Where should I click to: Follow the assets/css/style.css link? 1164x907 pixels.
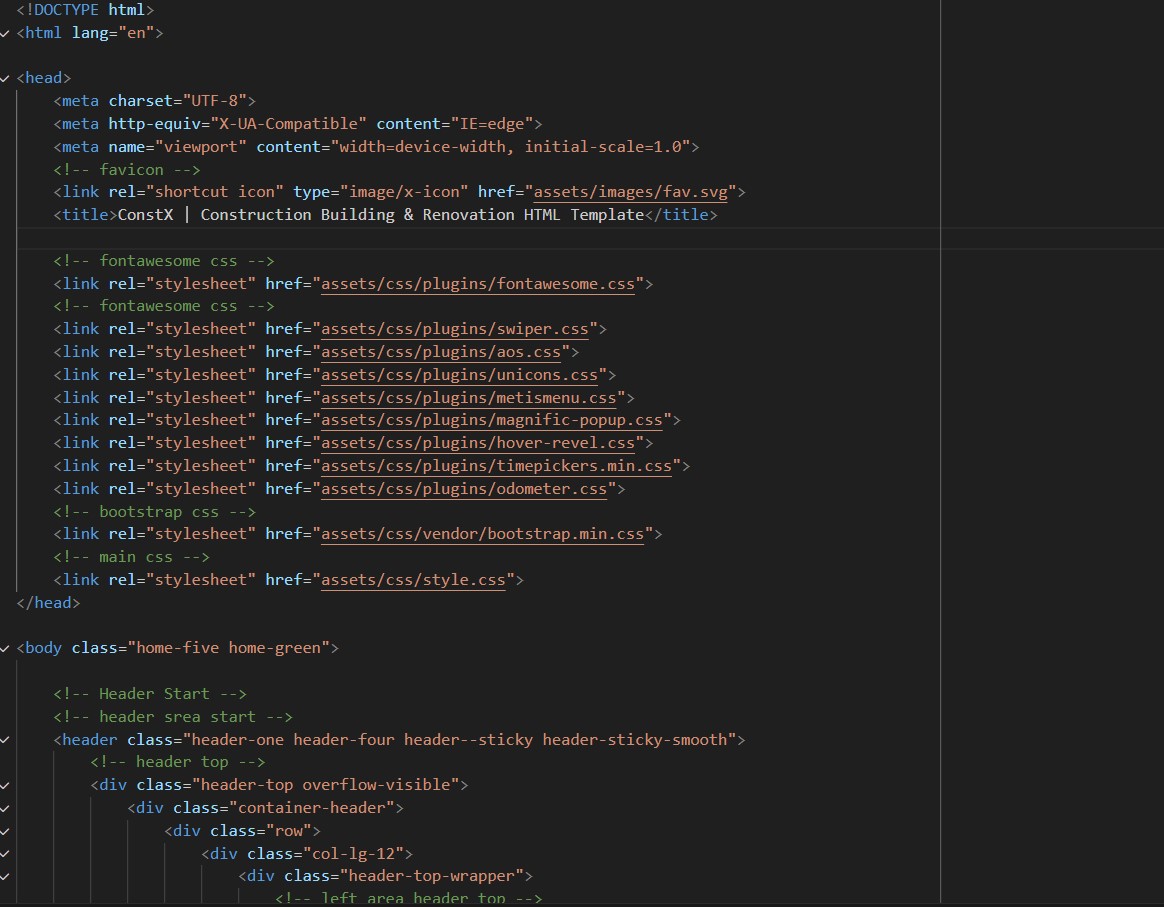click(x=417, y=580)
